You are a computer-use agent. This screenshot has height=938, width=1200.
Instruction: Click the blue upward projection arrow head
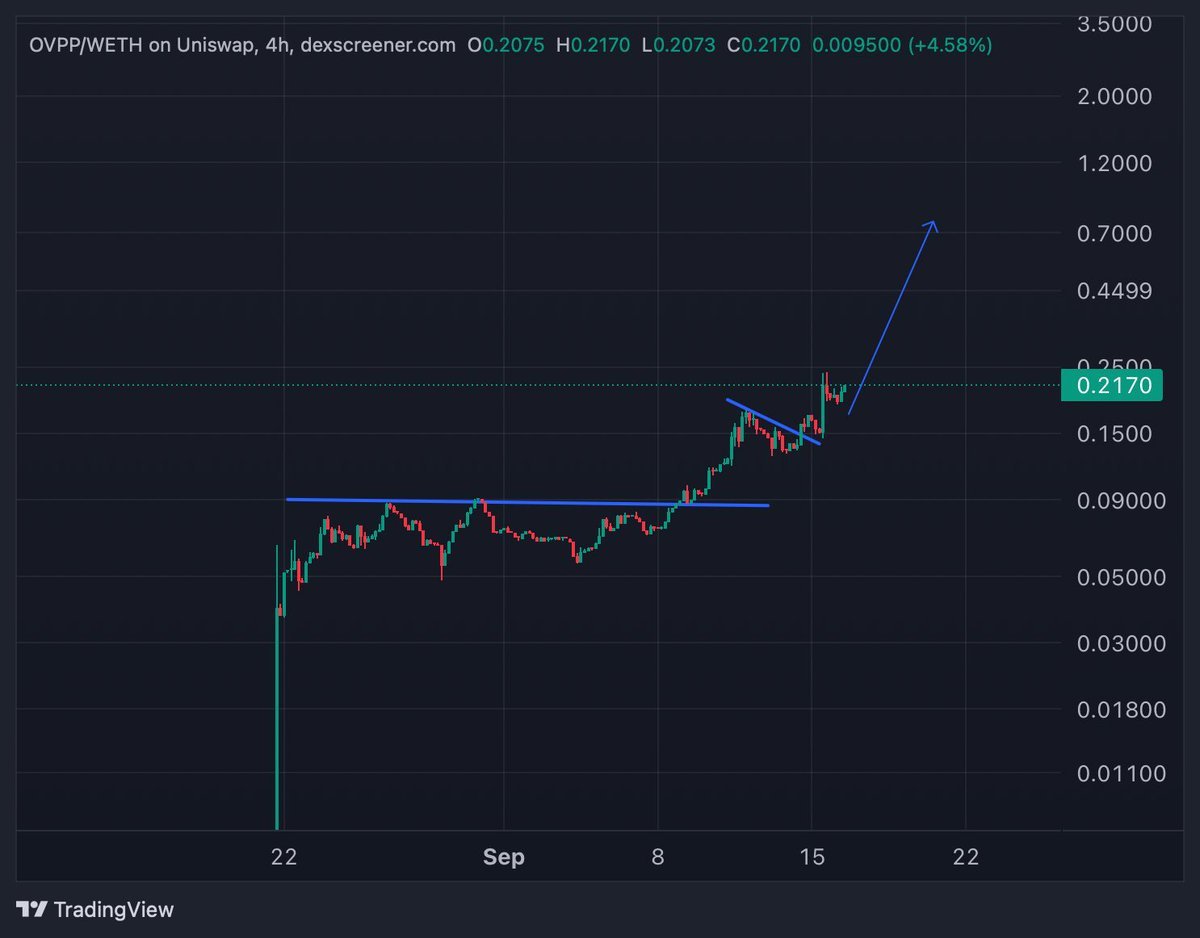tap(930, 228)
